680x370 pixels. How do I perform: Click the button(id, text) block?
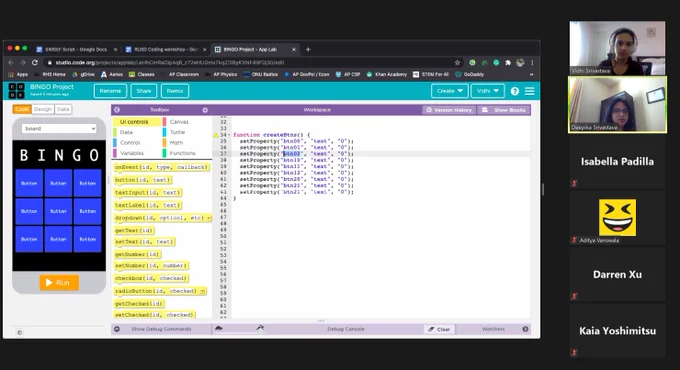[143, 180]
